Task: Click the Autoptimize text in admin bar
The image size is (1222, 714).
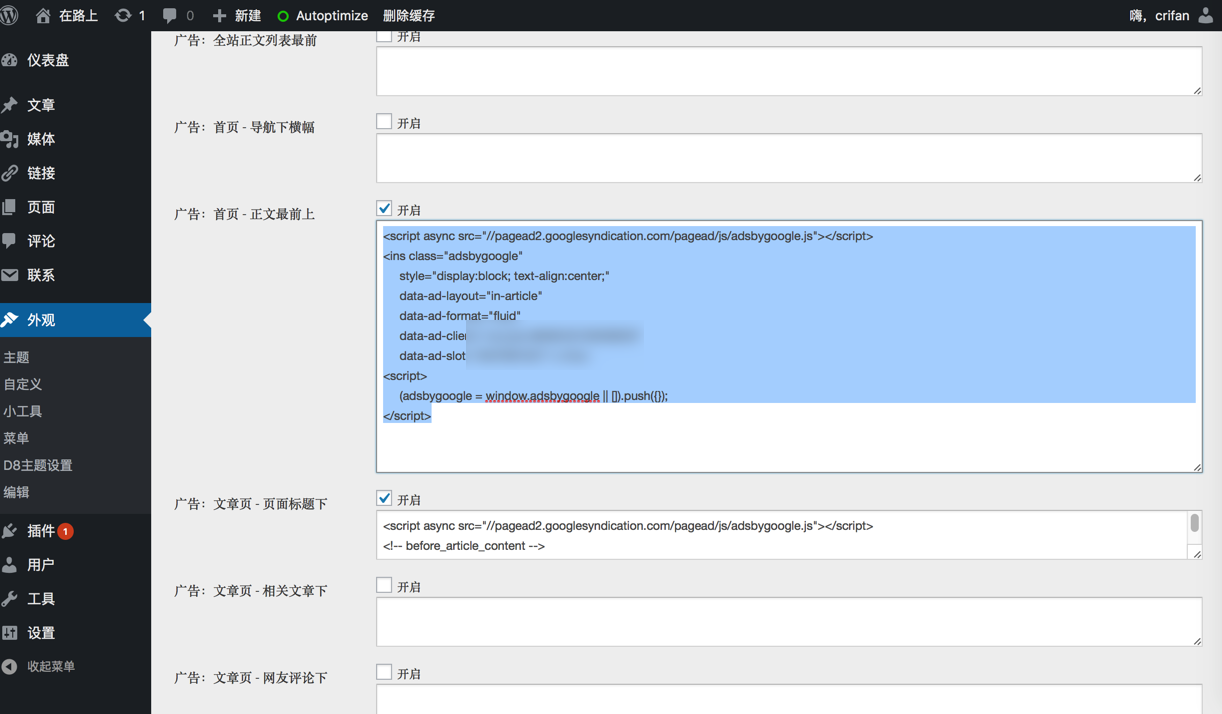Action: tap(332, 15)
